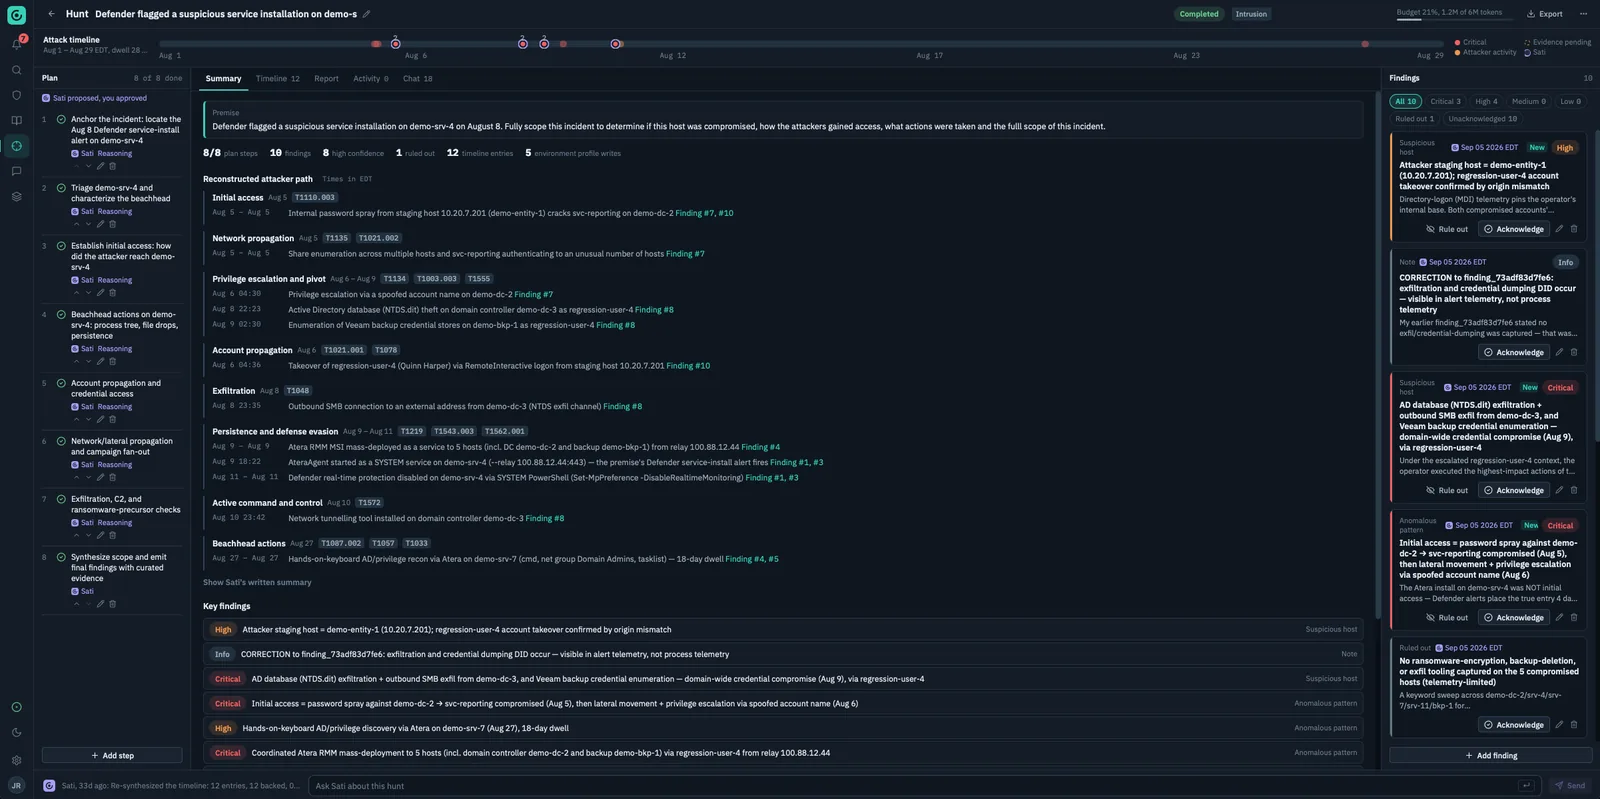
Task: Open the search icon in the left sidebar
Action: 17,70
